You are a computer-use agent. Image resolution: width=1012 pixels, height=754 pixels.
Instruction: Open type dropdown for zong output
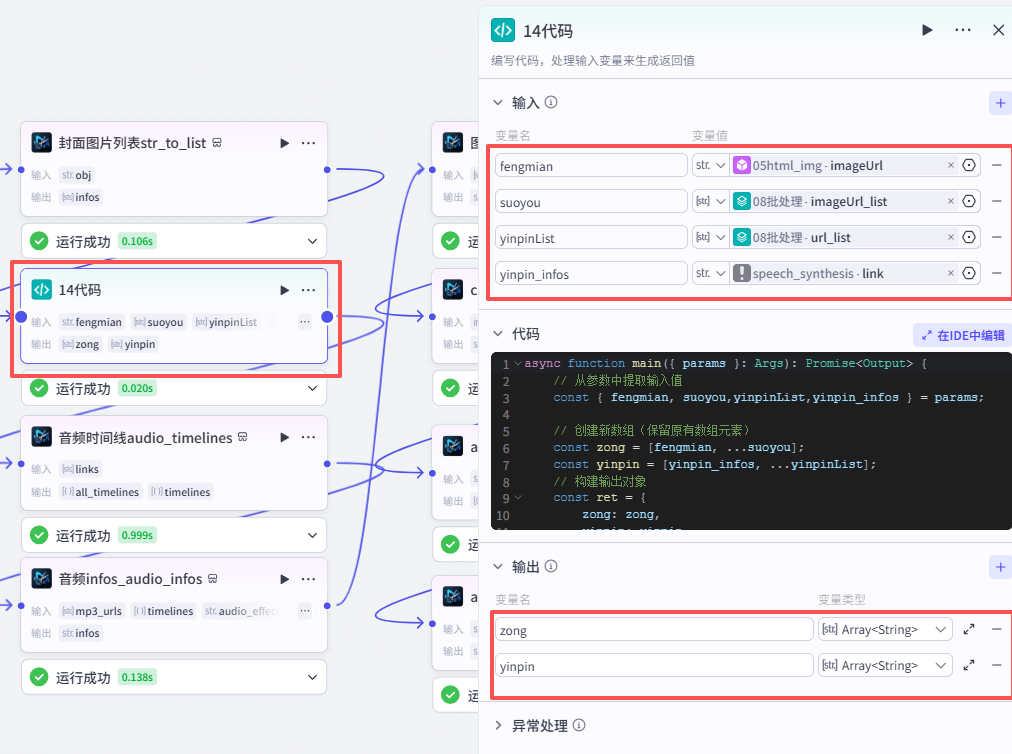point(885,630)
